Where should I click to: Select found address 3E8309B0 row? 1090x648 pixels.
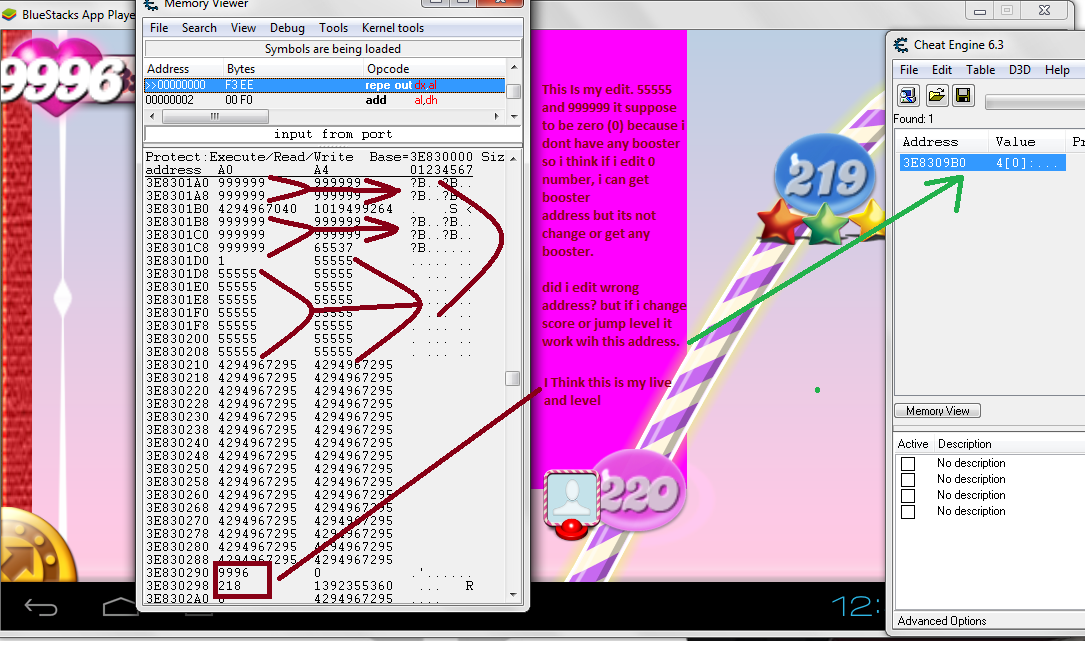[x=980, y=163]
